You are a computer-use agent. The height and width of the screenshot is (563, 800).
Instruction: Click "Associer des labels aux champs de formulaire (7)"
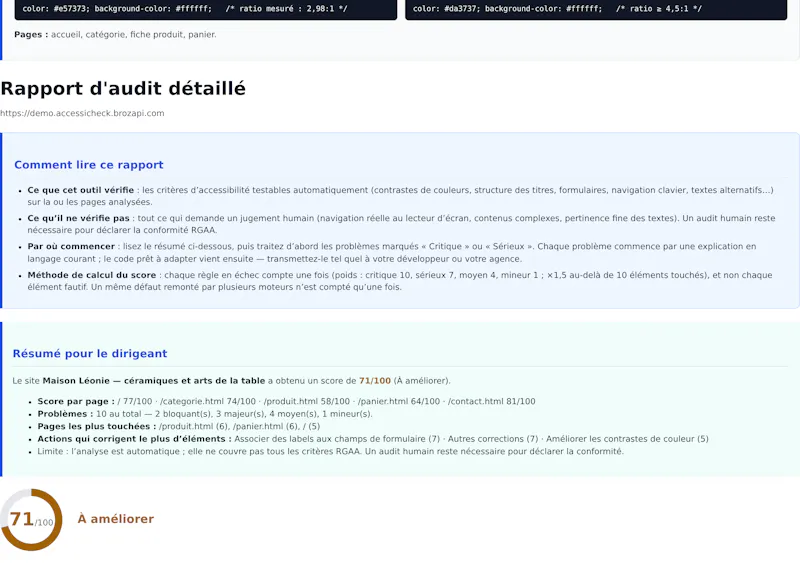[x=337, y=439]
